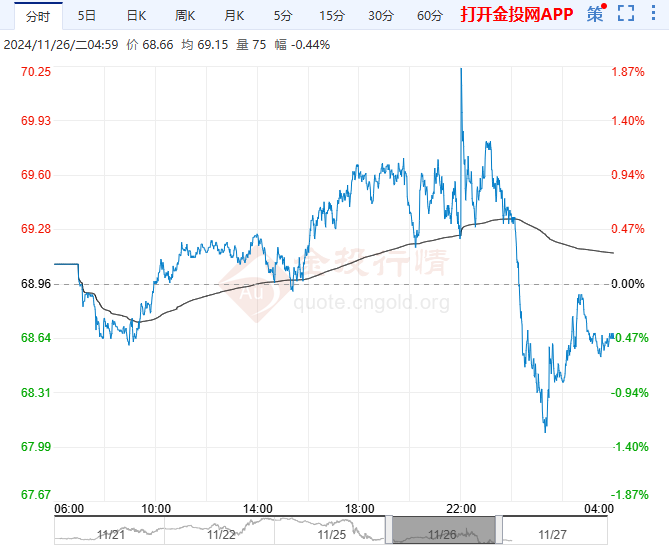This screenshot has width=670, height=546.
Task: Click the right handle of navigator selection
Action: [x=501, y=529]
